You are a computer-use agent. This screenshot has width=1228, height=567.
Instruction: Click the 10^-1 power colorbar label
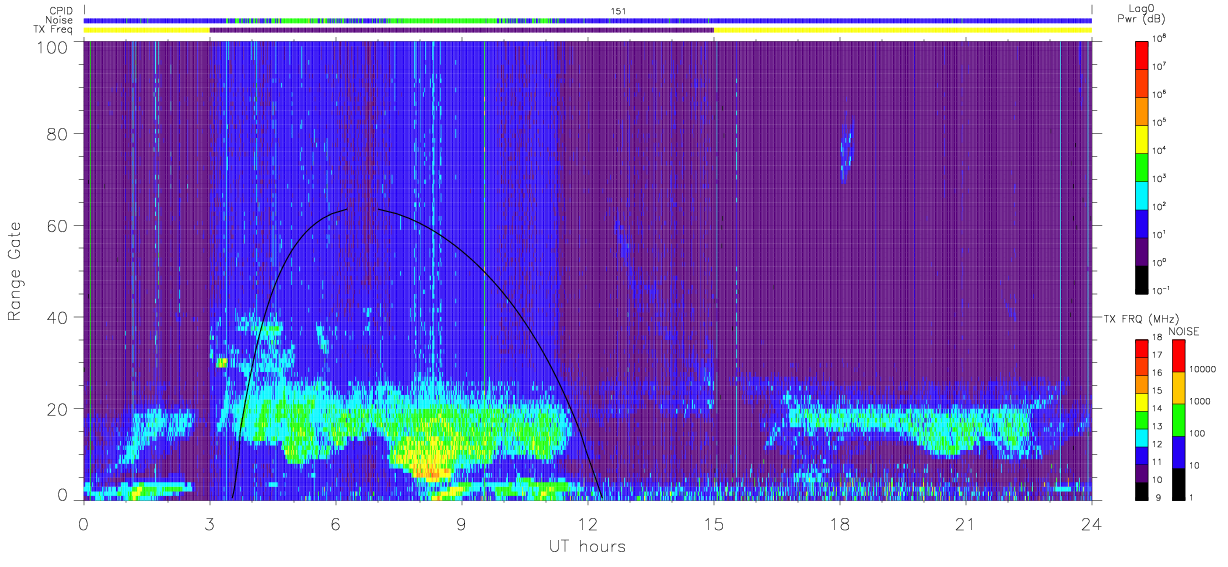click(1161, 290)
